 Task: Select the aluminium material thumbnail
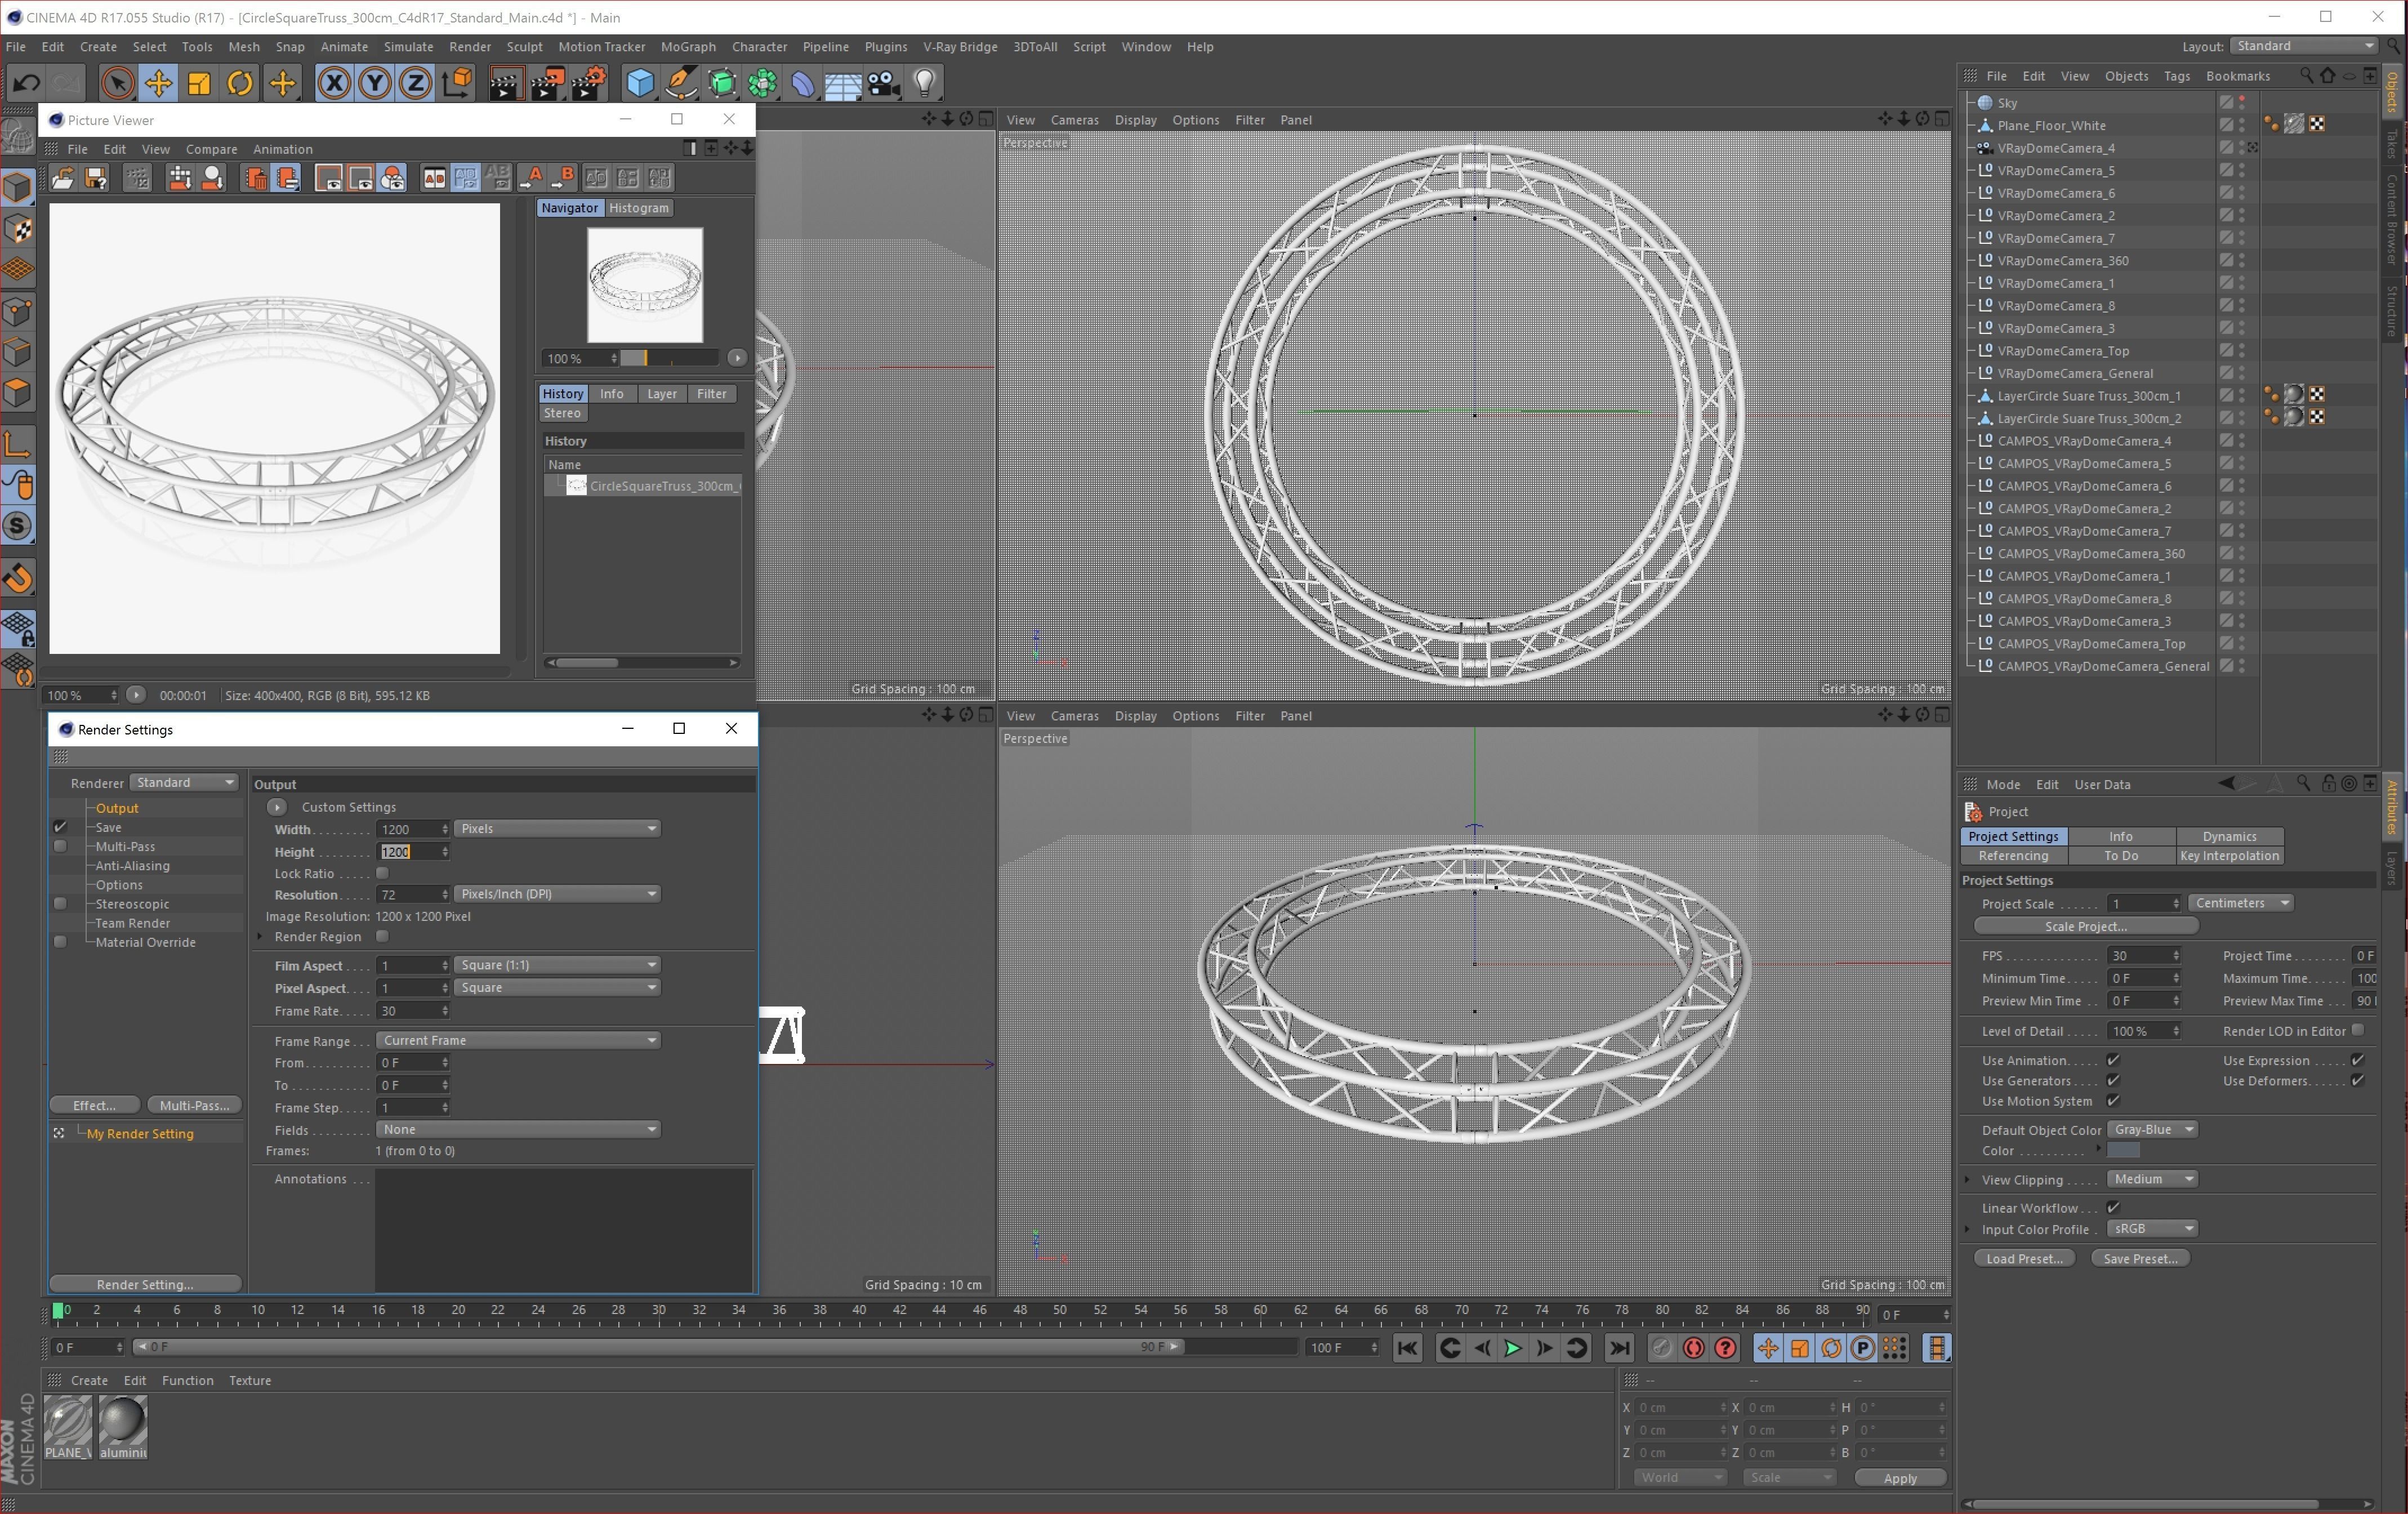point(123,1427)
